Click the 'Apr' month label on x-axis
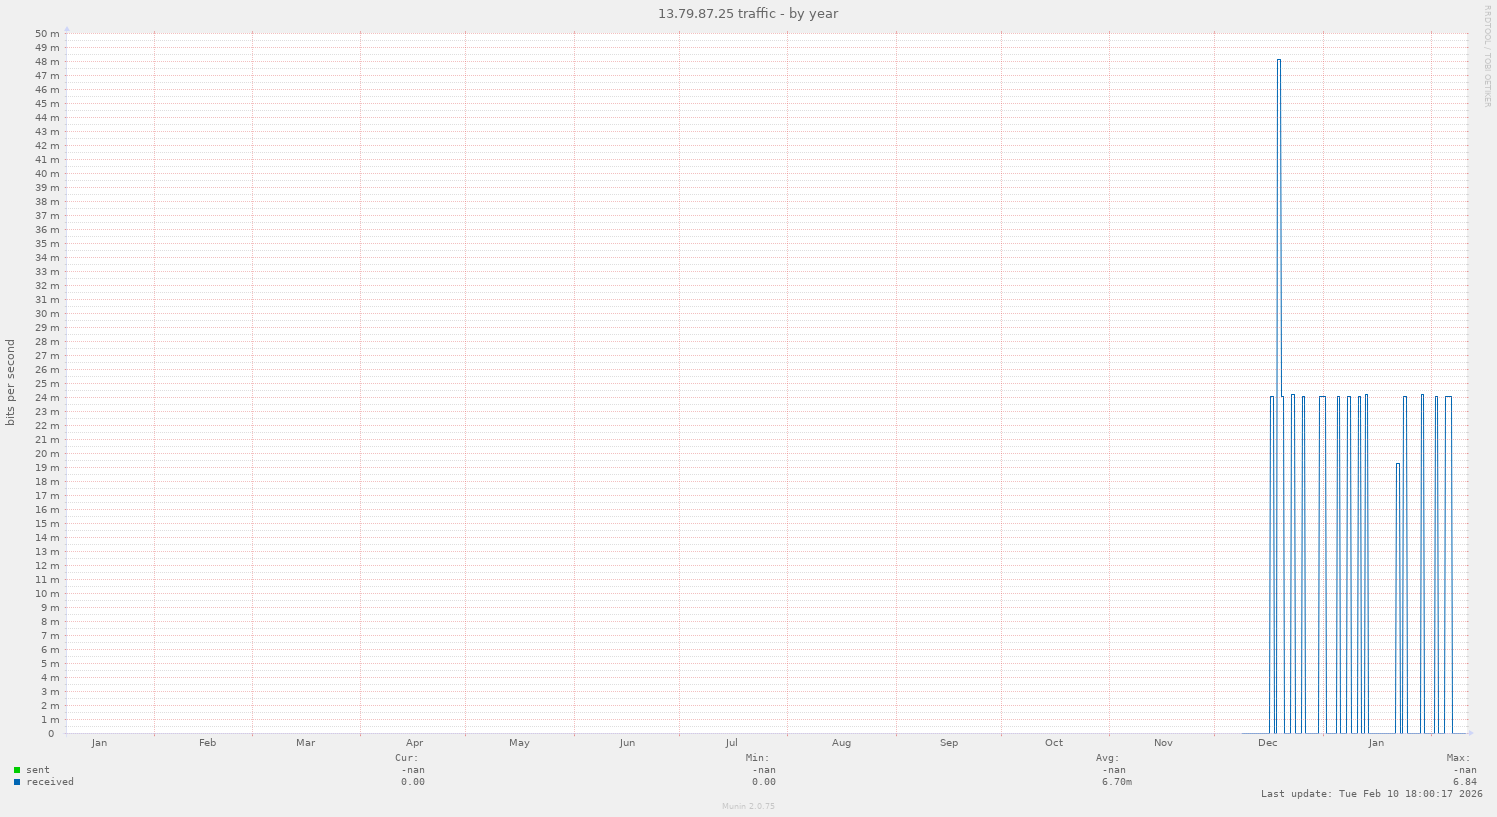1497x817 pixels. 415,743
